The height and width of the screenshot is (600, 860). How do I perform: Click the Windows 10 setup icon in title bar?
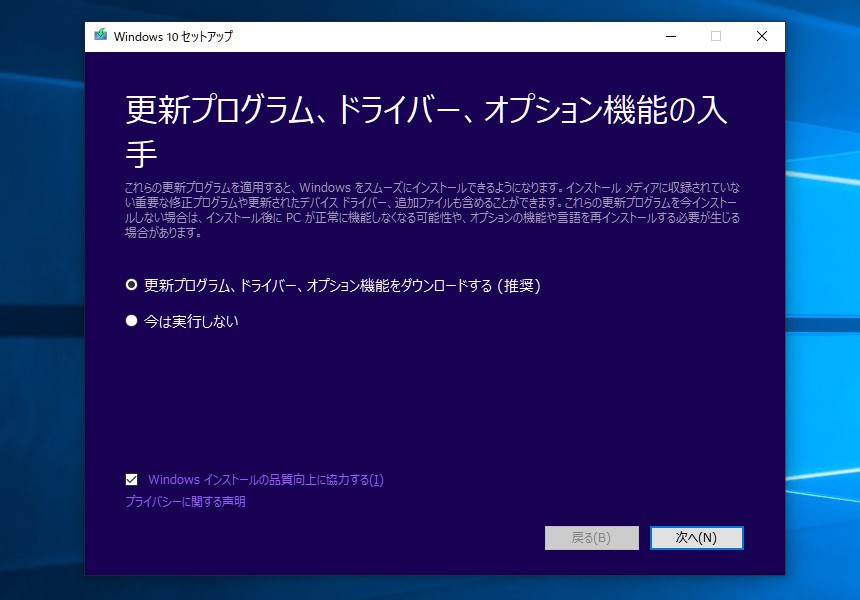pos(100,36)
